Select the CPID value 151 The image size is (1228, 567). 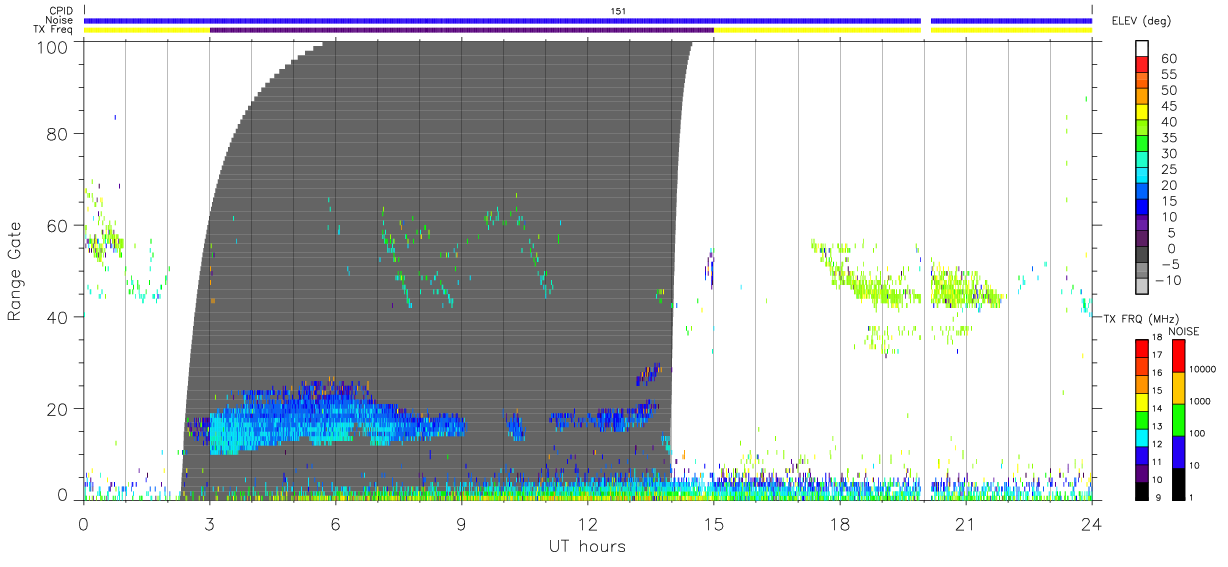619,11
